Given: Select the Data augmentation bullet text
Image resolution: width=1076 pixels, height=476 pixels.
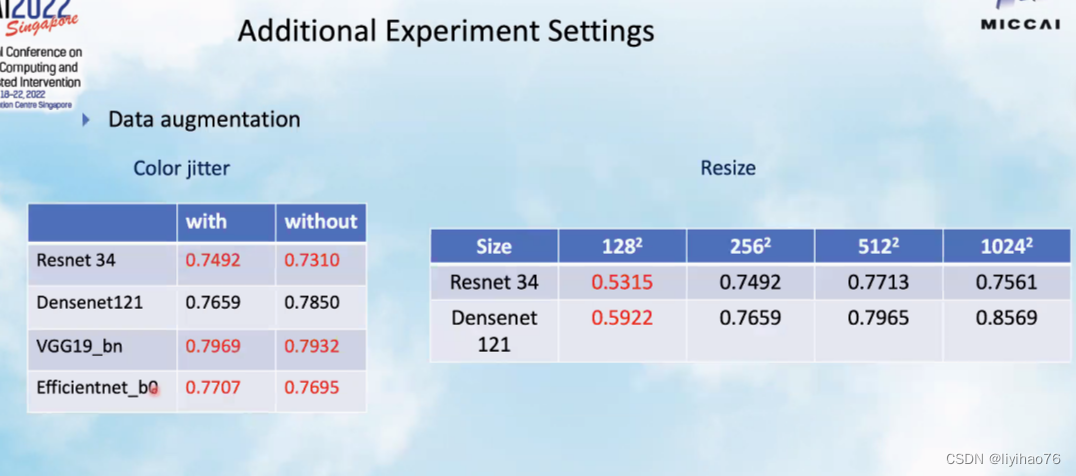Looking at the screenshot, I should tap(204, 119).
